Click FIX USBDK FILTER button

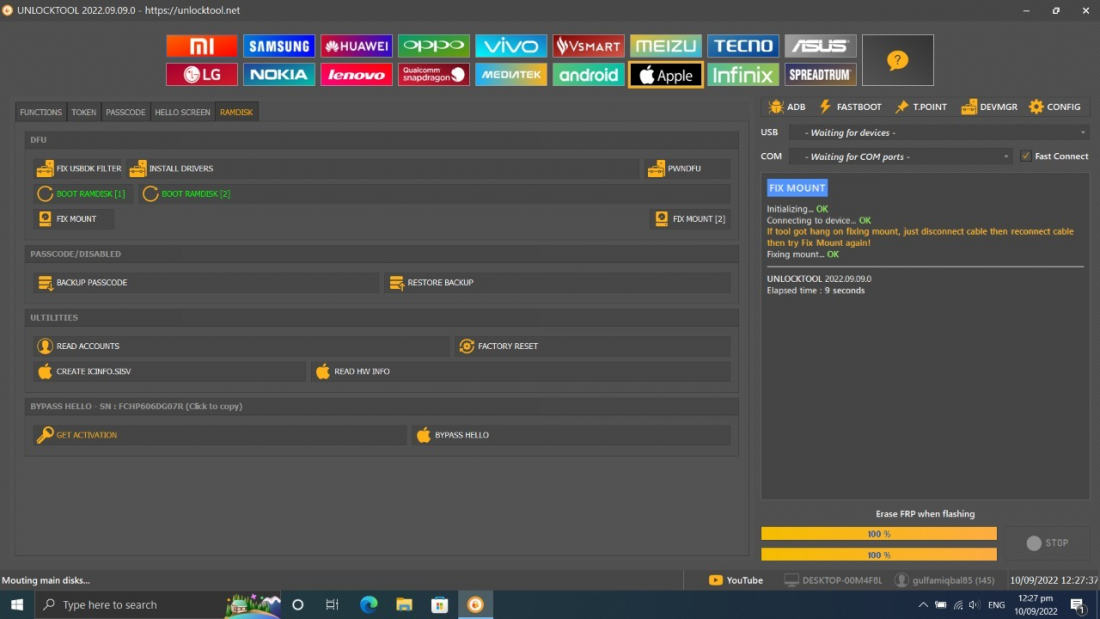(79, 168)
